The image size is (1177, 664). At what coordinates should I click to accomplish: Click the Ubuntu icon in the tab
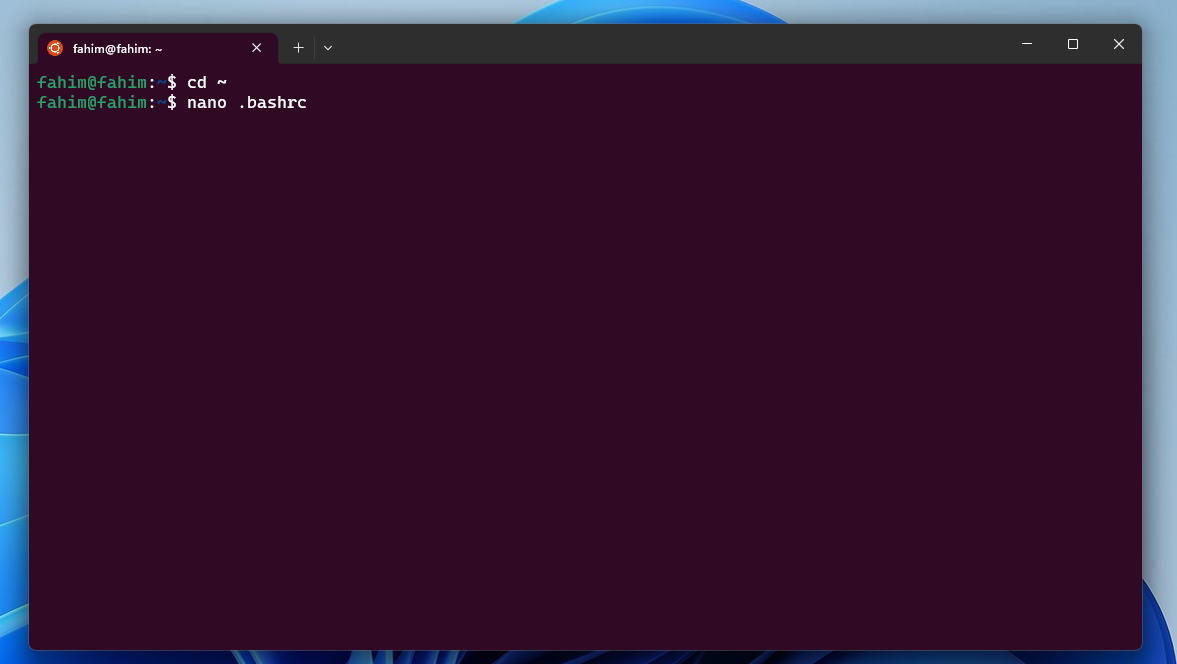coord(55,48)
